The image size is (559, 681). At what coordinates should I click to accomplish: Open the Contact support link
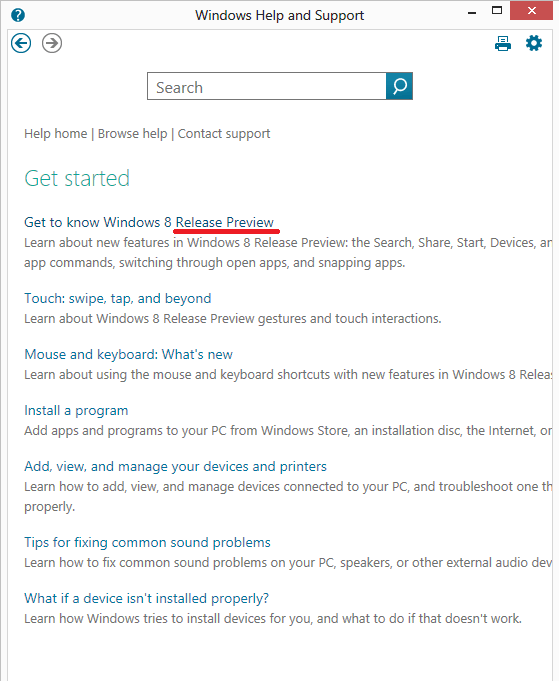click(224, 134)
